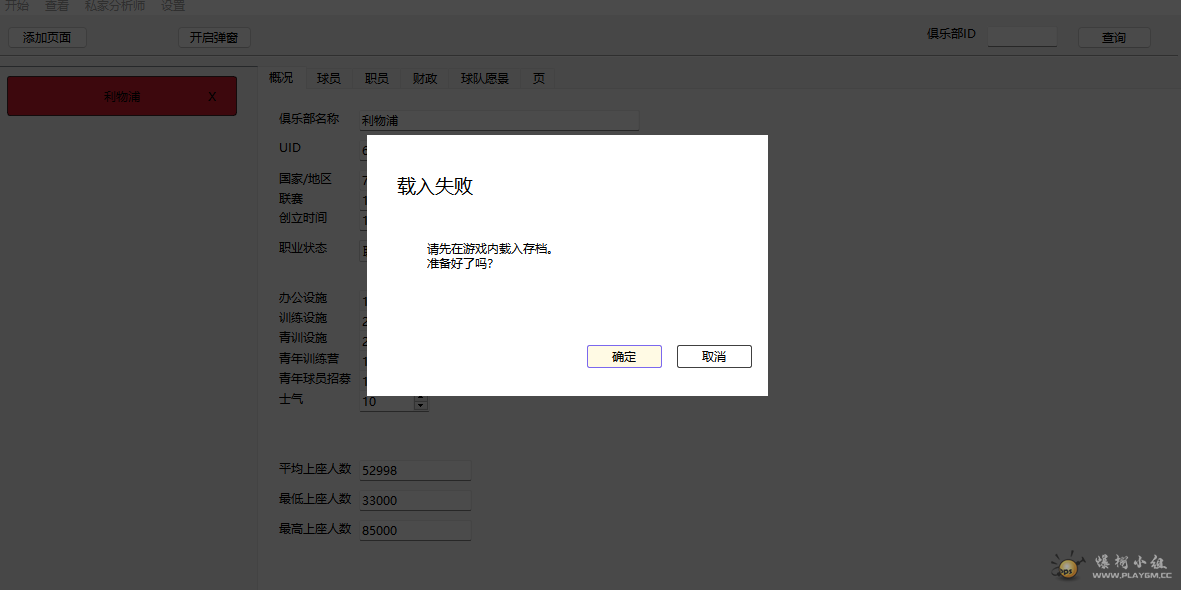Image resolution: width=1181 pixels, height=590 pixels.
Task: Increase the 士气 value using spinner up arrow
Action: [x=421, y=398]
